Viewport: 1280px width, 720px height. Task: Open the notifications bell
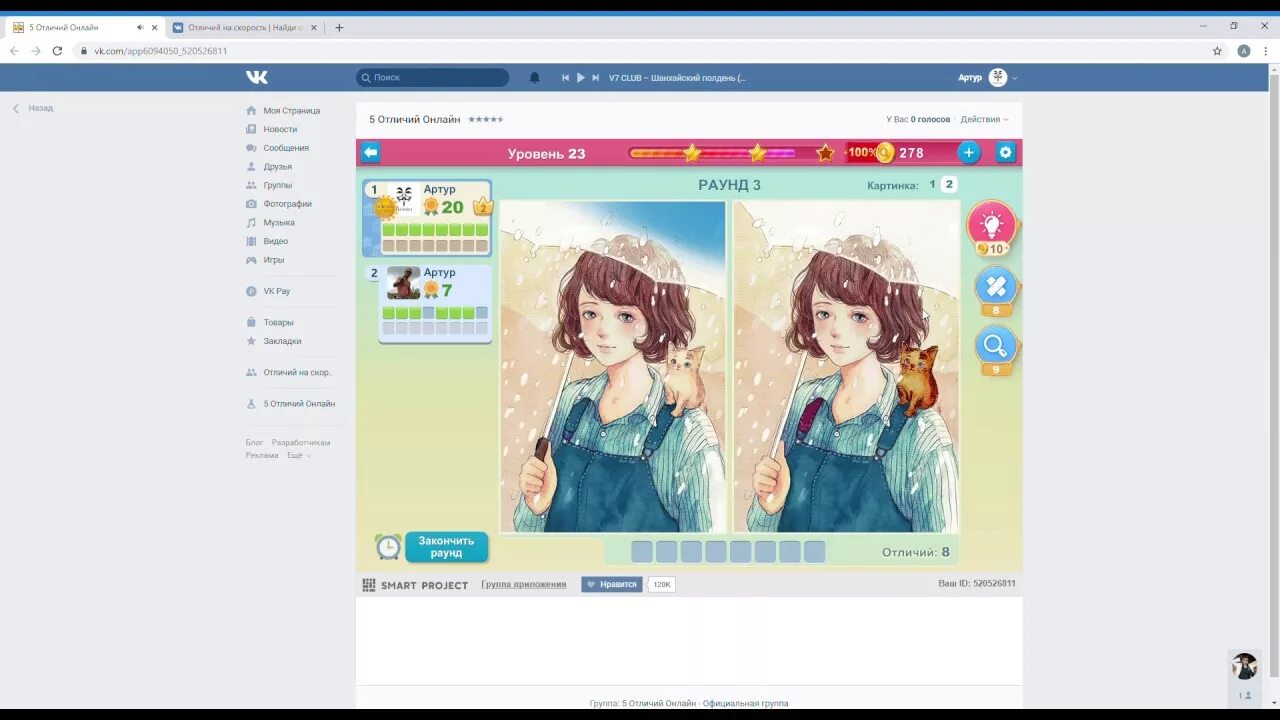(535, 77)
